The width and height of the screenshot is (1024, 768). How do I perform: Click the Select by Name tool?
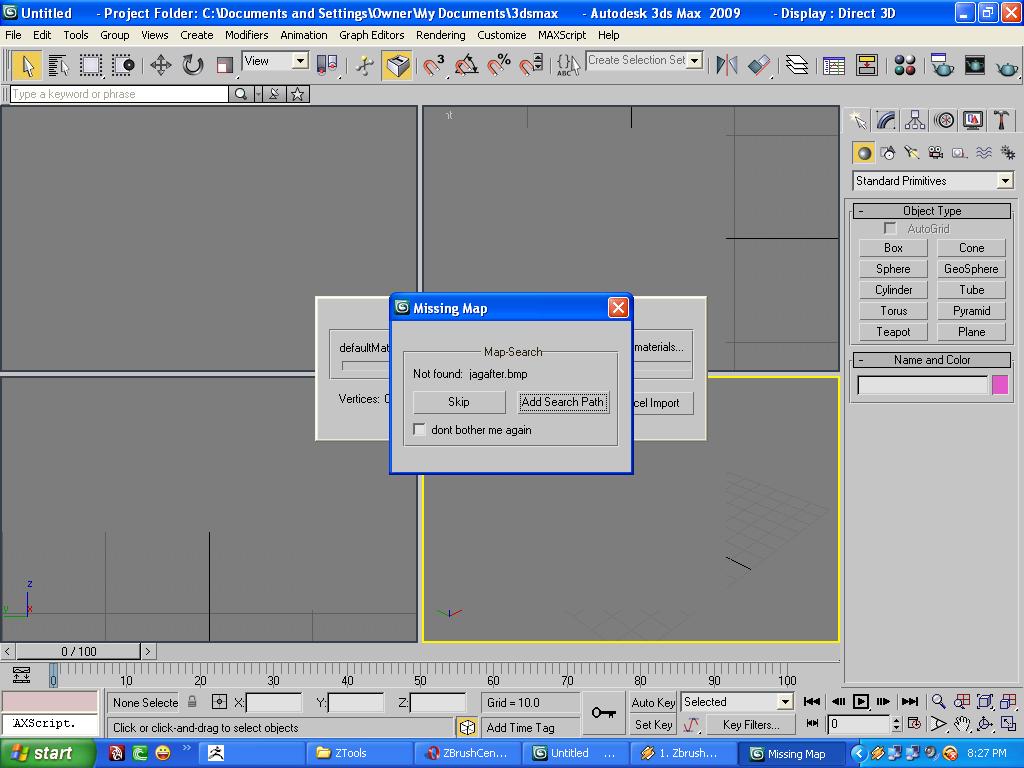pos(59,65)
